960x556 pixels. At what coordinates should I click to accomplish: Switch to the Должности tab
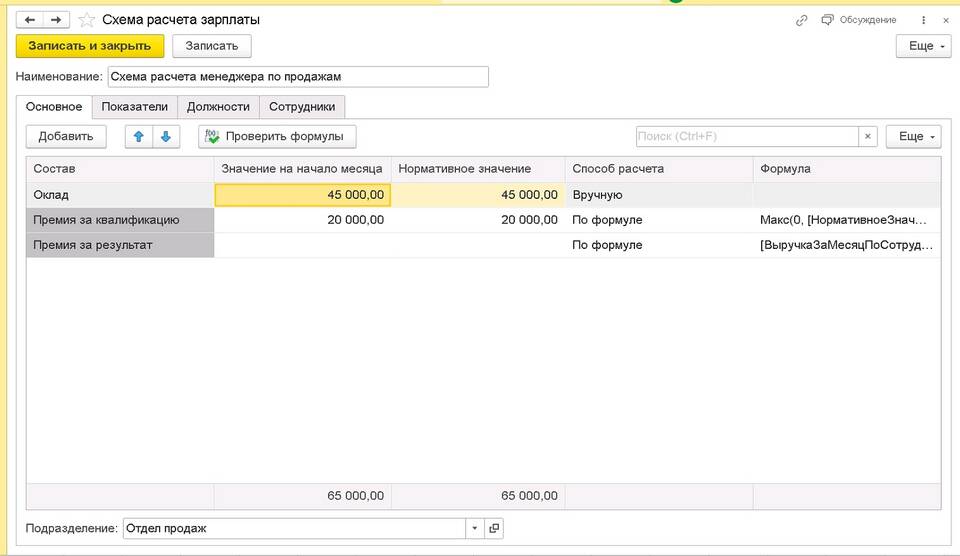[x=218, y=107]
